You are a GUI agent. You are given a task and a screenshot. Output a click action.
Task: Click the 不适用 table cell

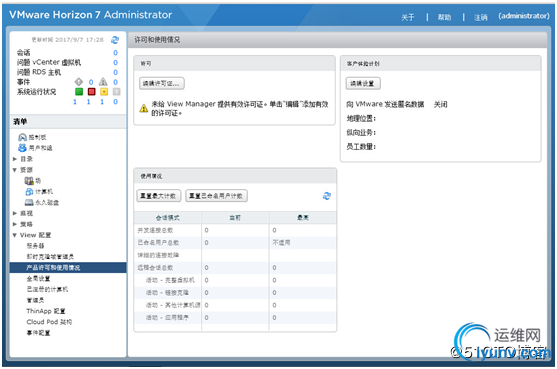(281, 243)
